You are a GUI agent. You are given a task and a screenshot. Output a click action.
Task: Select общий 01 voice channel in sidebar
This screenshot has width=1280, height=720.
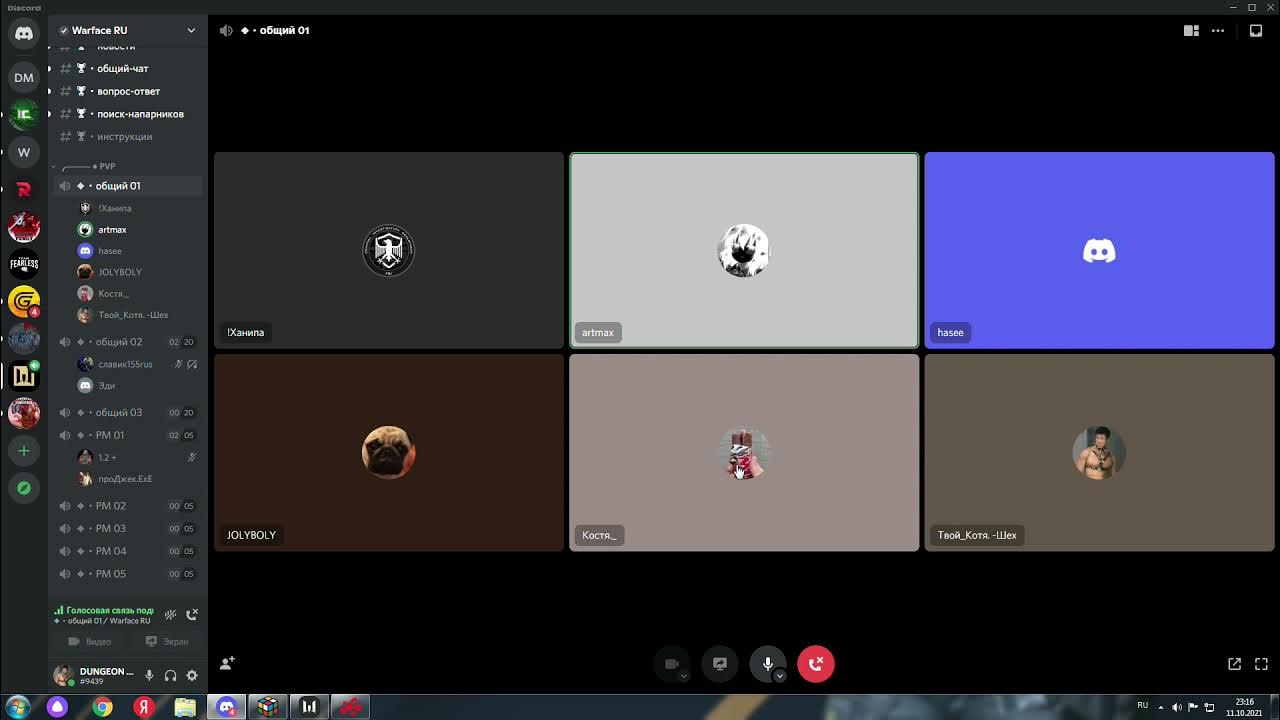click(x=128, y=186)
